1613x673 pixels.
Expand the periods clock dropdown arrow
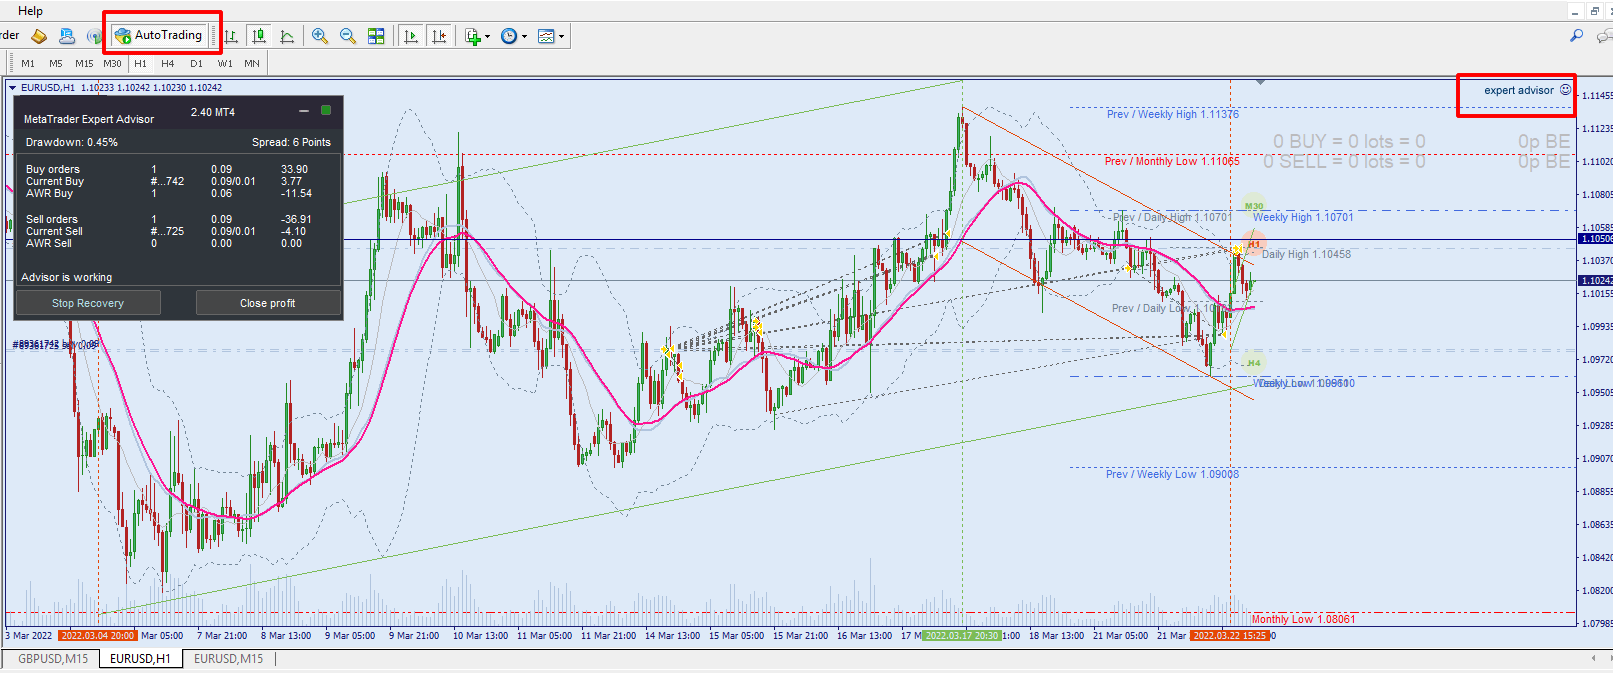coord(524,37)
